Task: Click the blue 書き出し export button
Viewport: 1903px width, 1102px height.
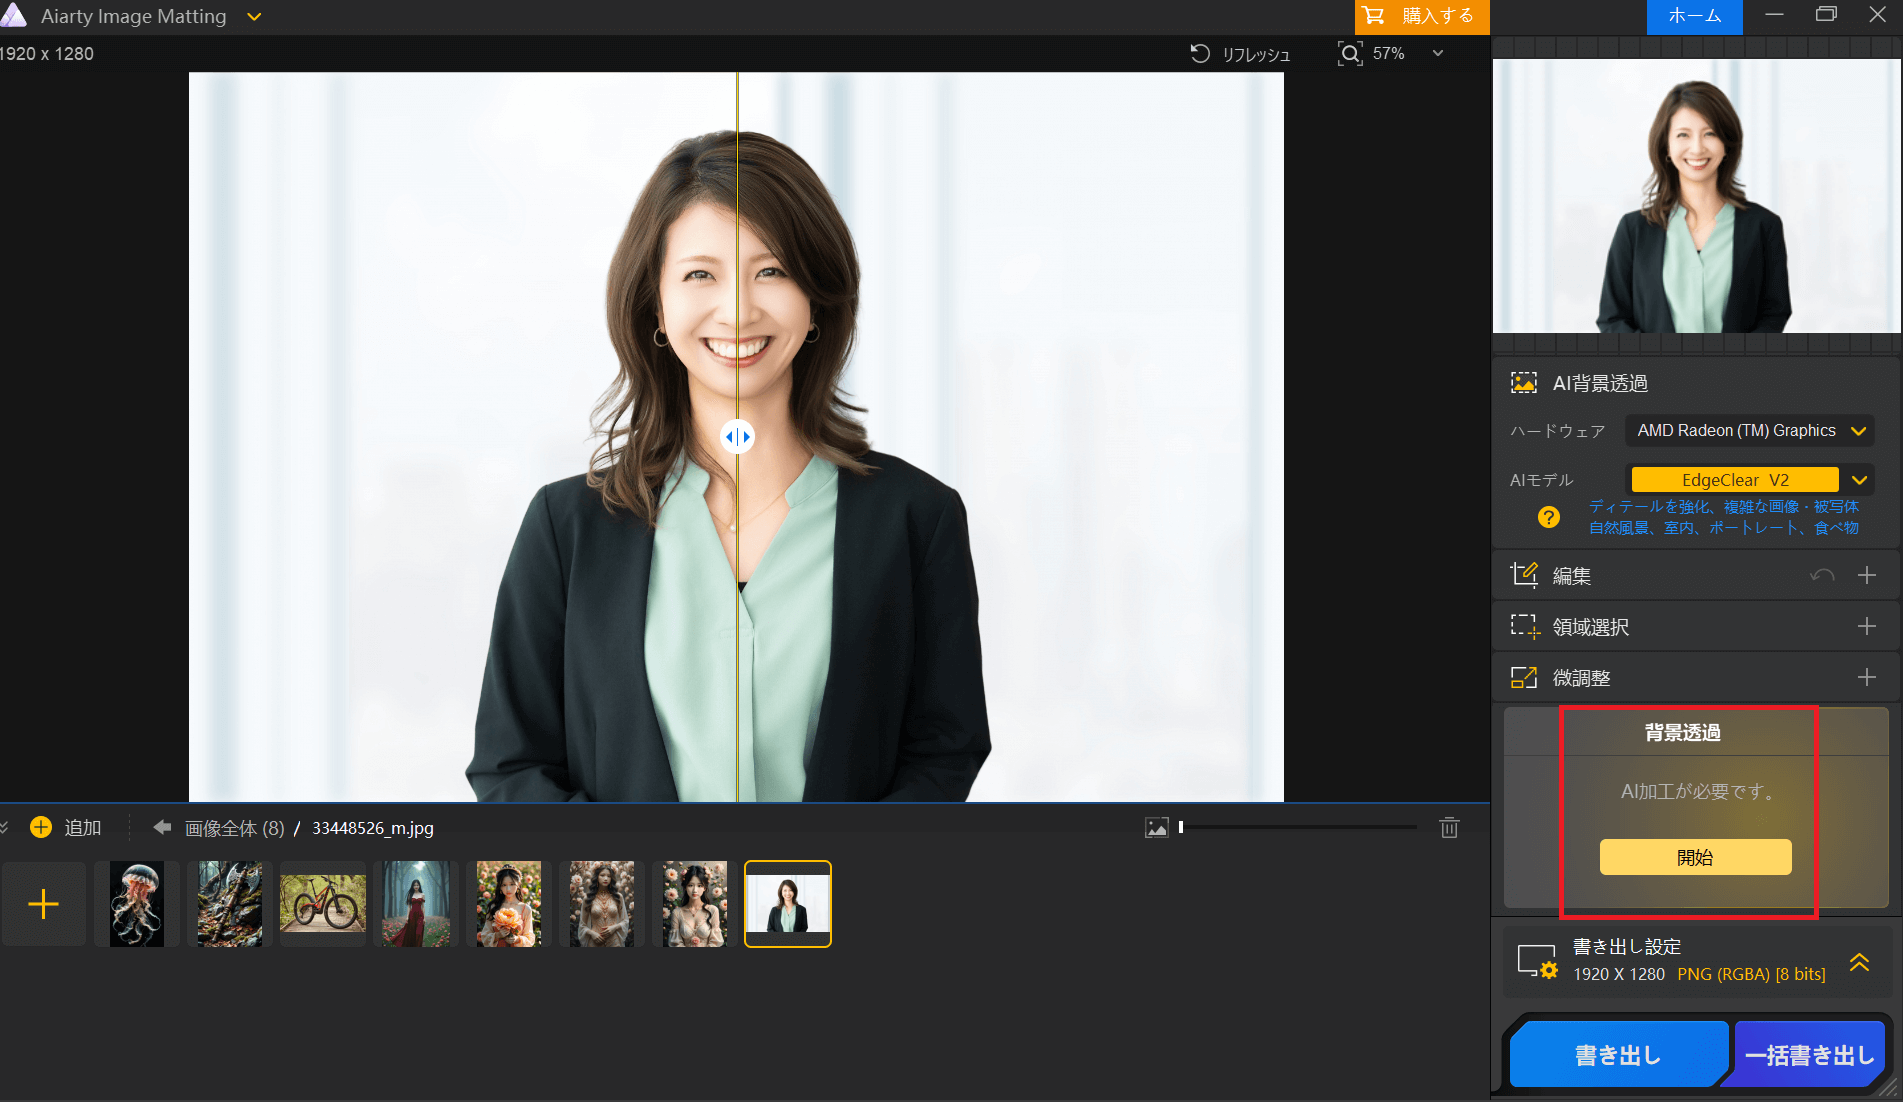Action: [1617, 1055]
